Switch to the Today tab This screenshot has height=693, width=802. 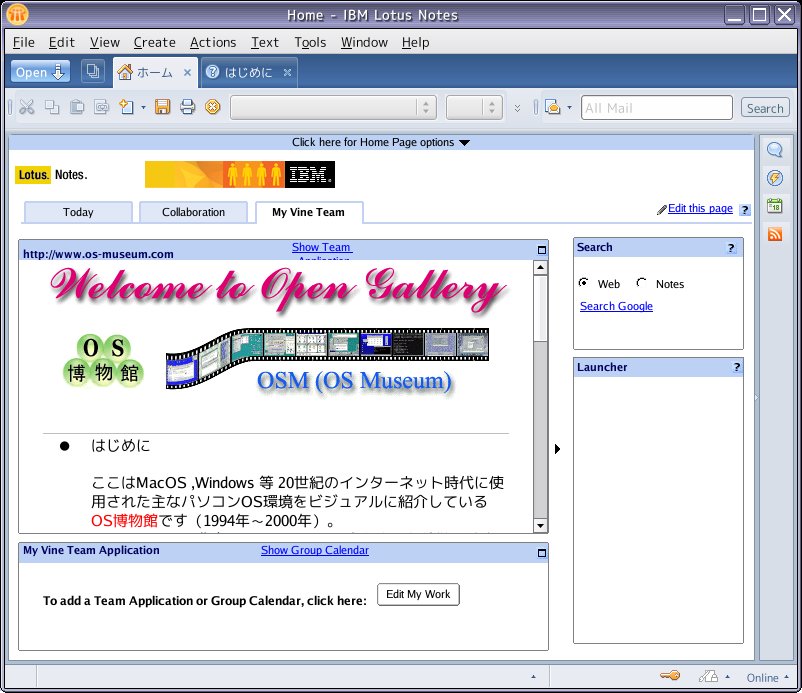(x=78, y=212)
